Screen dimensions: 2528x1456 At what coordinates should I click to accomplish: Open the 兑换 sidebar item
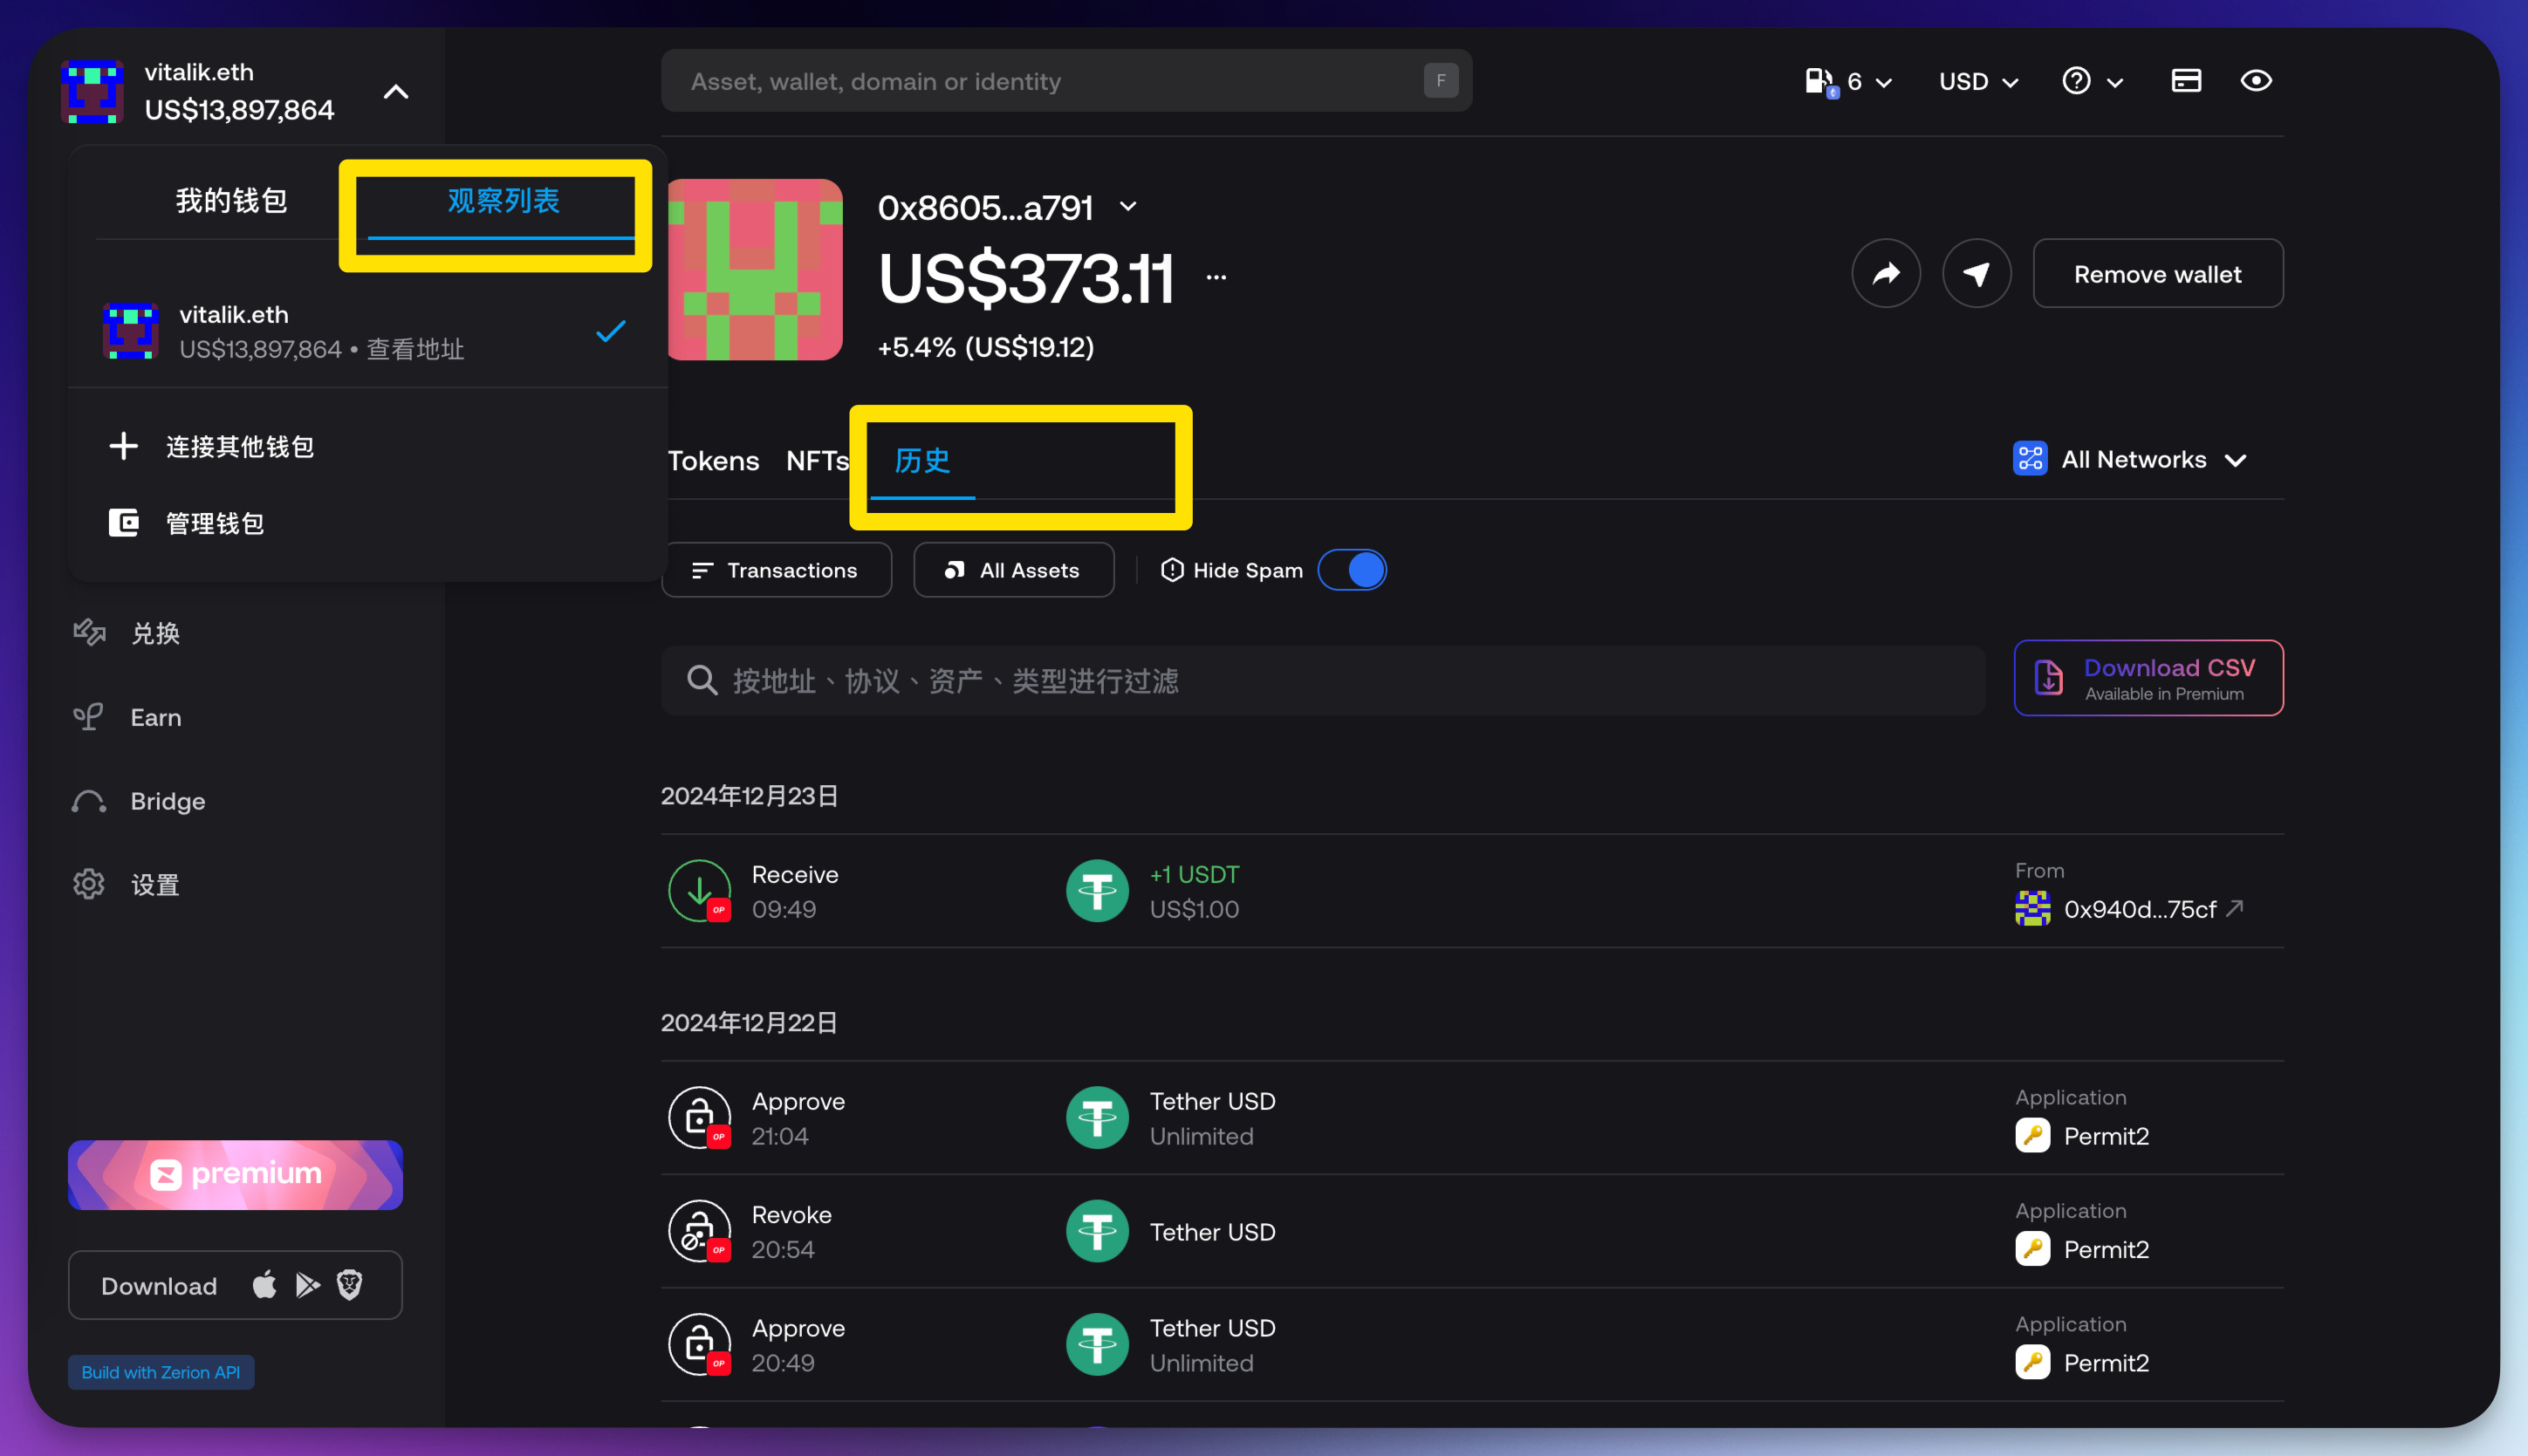click(x=155, y=633)
